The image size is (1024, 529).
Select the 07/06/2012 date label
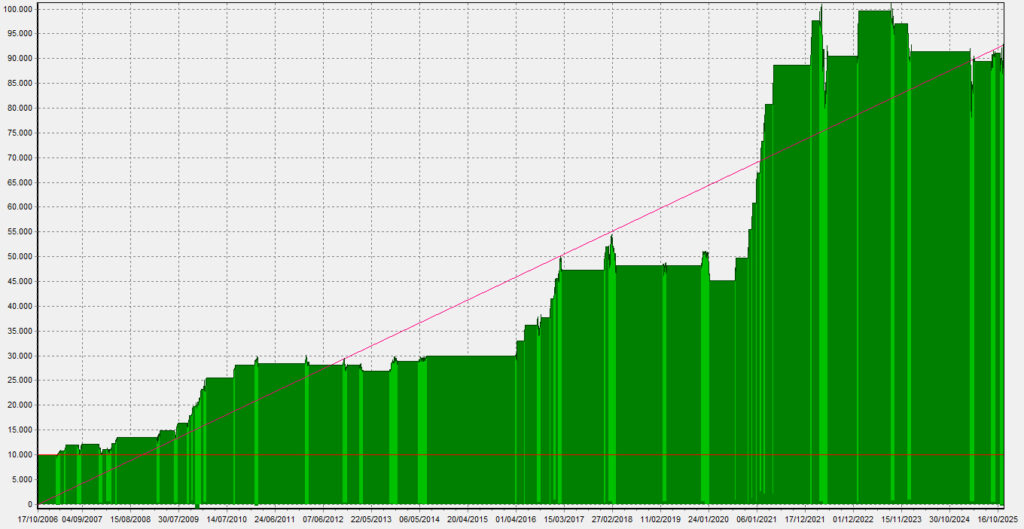(x=323, y=520)
